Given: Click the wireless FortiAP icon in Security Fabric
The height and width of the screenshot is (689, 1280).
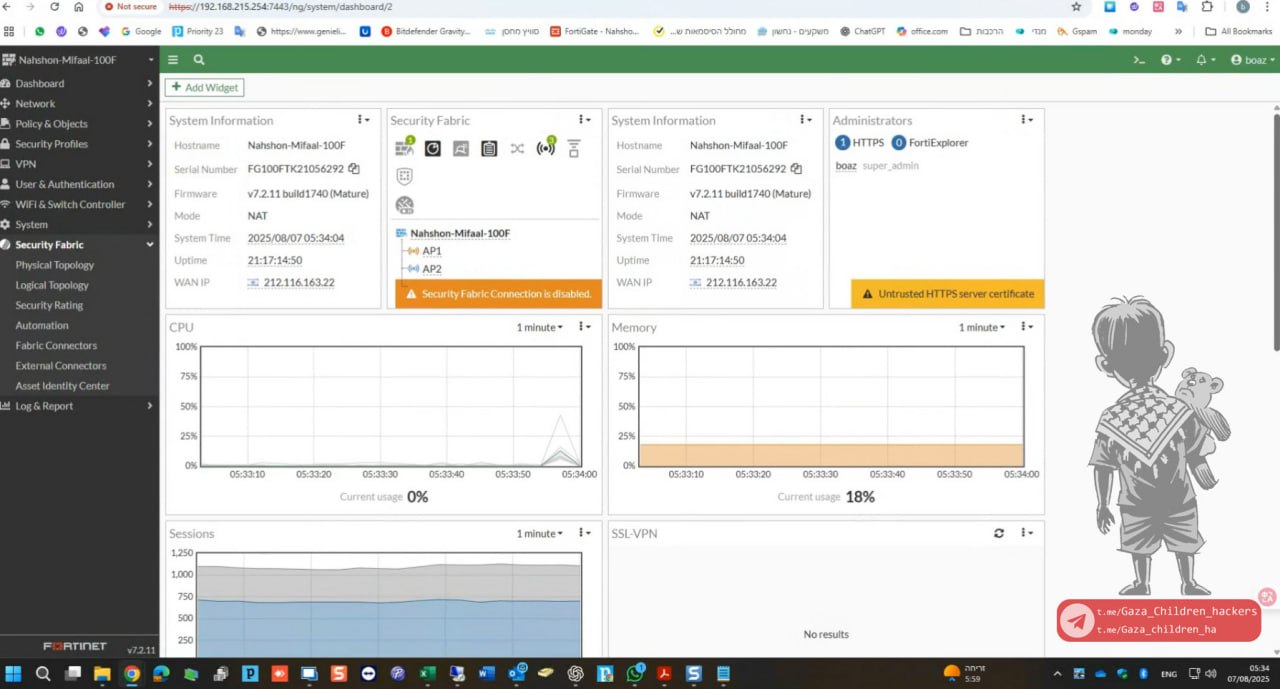Looking at the screenshot, I should click(545, 148).
